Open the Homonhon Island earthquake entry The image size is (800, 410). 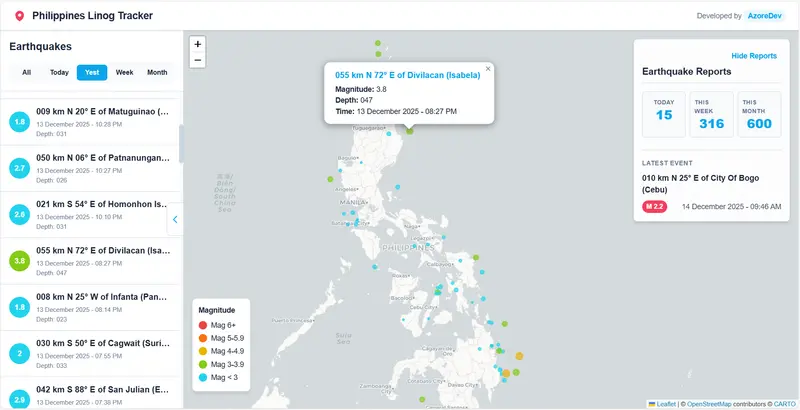point(90,215)
